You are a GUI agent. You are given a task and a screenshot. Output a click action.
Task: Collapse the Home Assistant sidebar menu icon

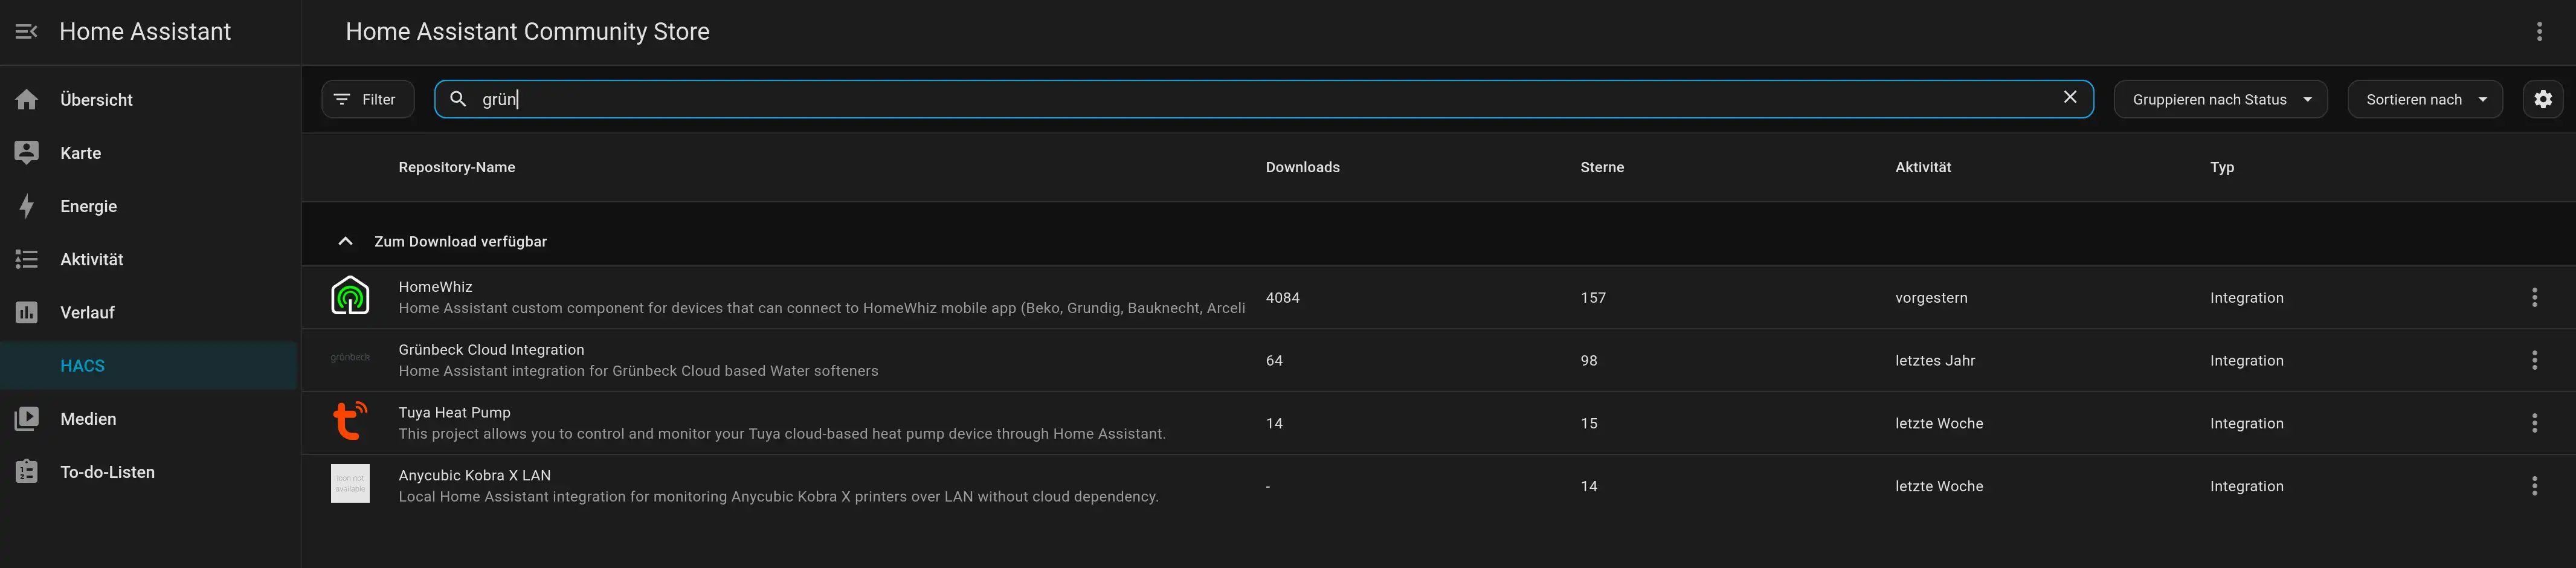(27, 32)
